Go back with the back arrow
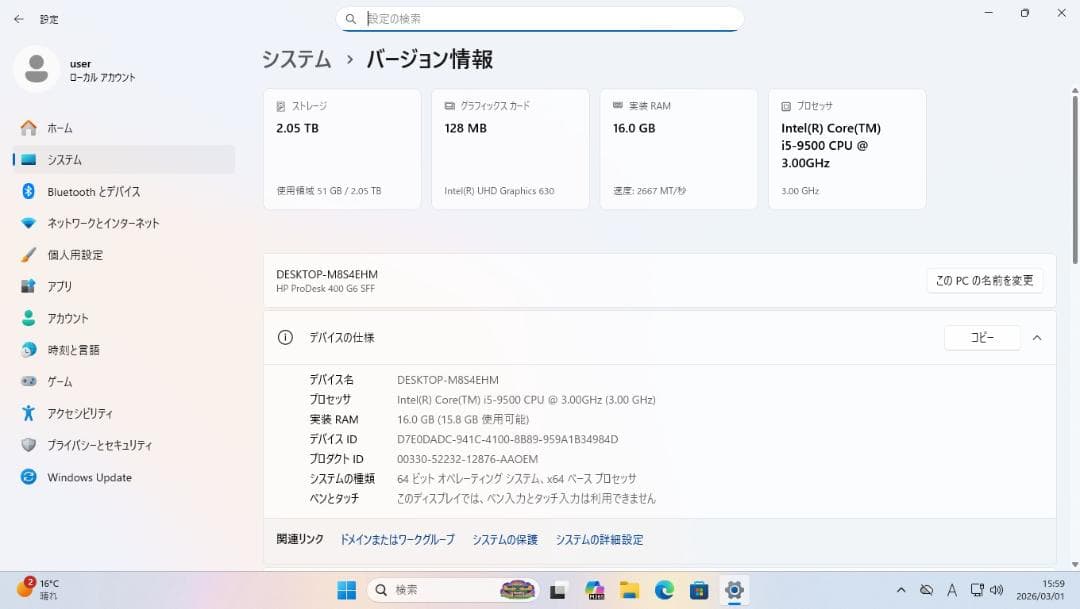1080x609 pixels. pyautogui.click(x=19, y=19)
